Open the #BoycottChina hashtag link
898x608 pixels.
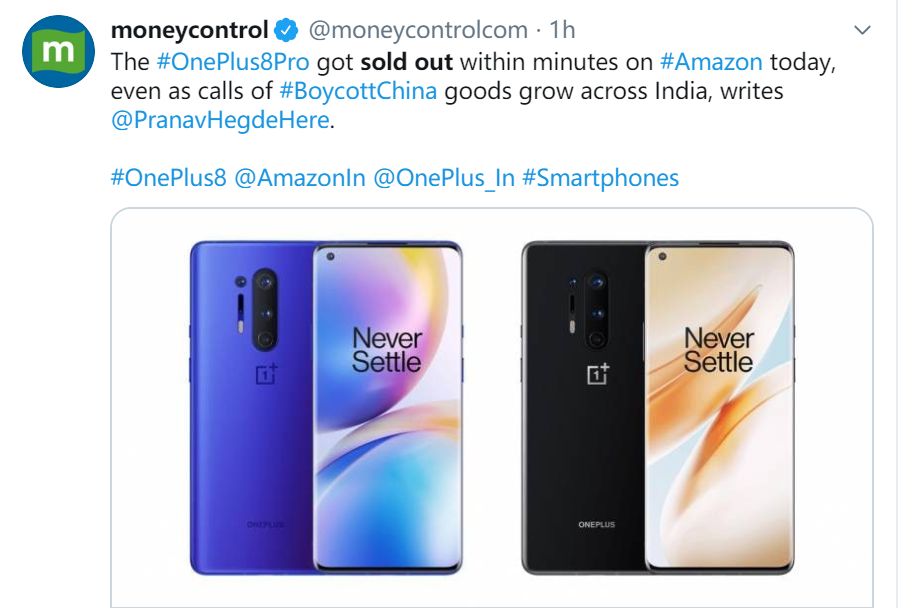[x=359, y=91]
